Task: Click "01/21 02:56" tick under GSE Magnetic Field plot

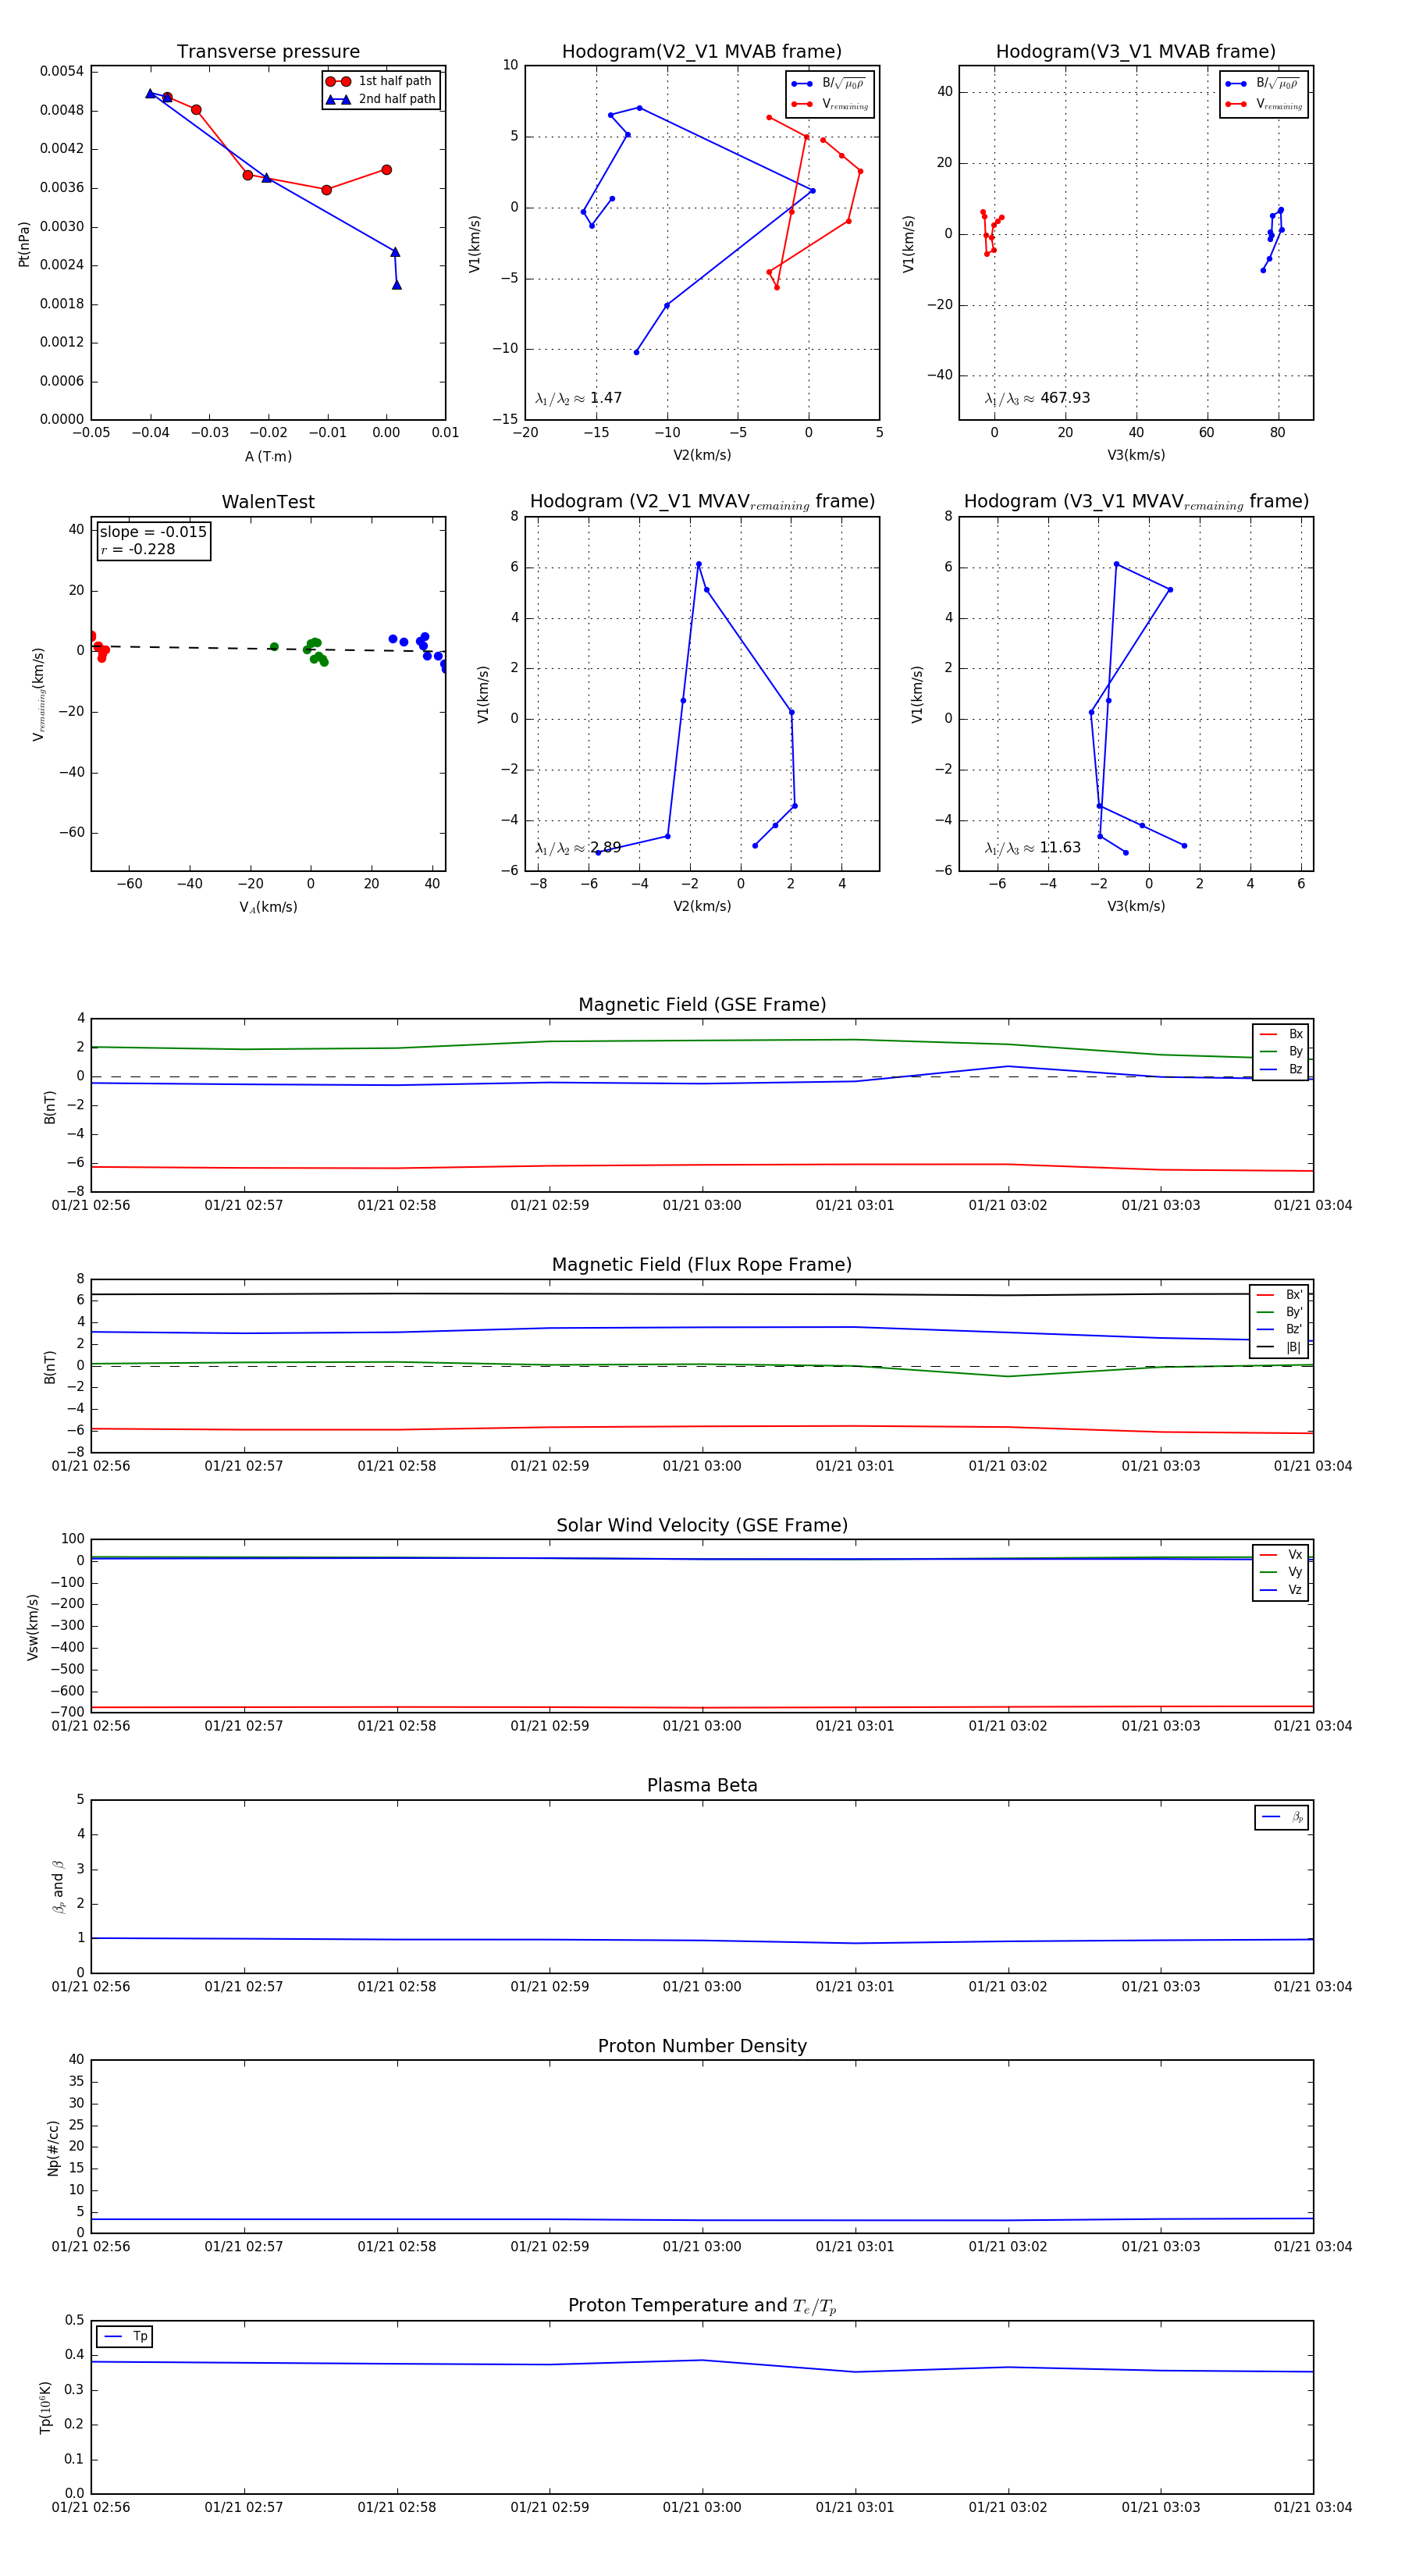Action: tap(91, 1206)
